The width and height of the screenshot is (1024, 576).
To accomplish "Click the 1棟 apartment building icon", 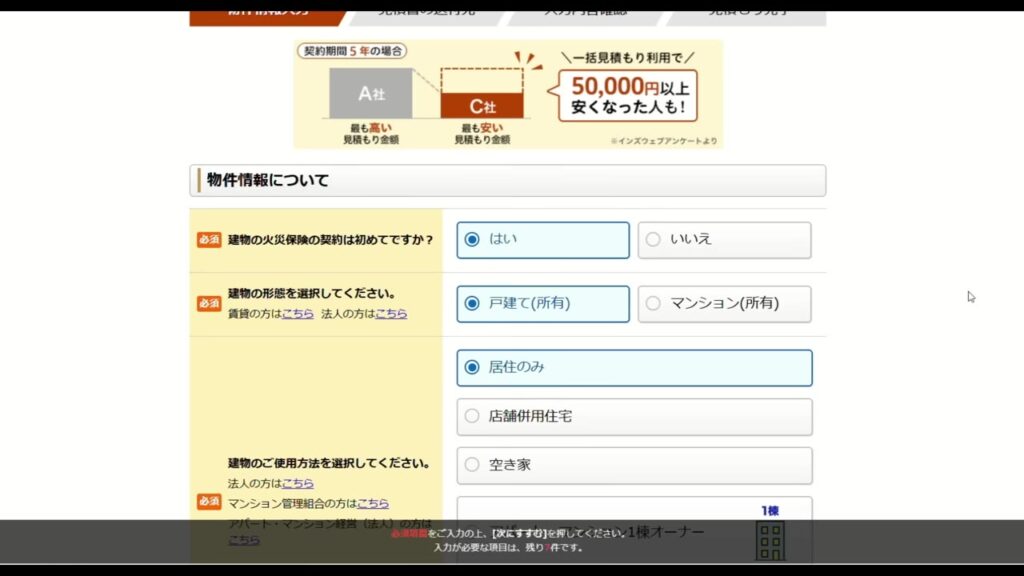I will click(770, 534).
